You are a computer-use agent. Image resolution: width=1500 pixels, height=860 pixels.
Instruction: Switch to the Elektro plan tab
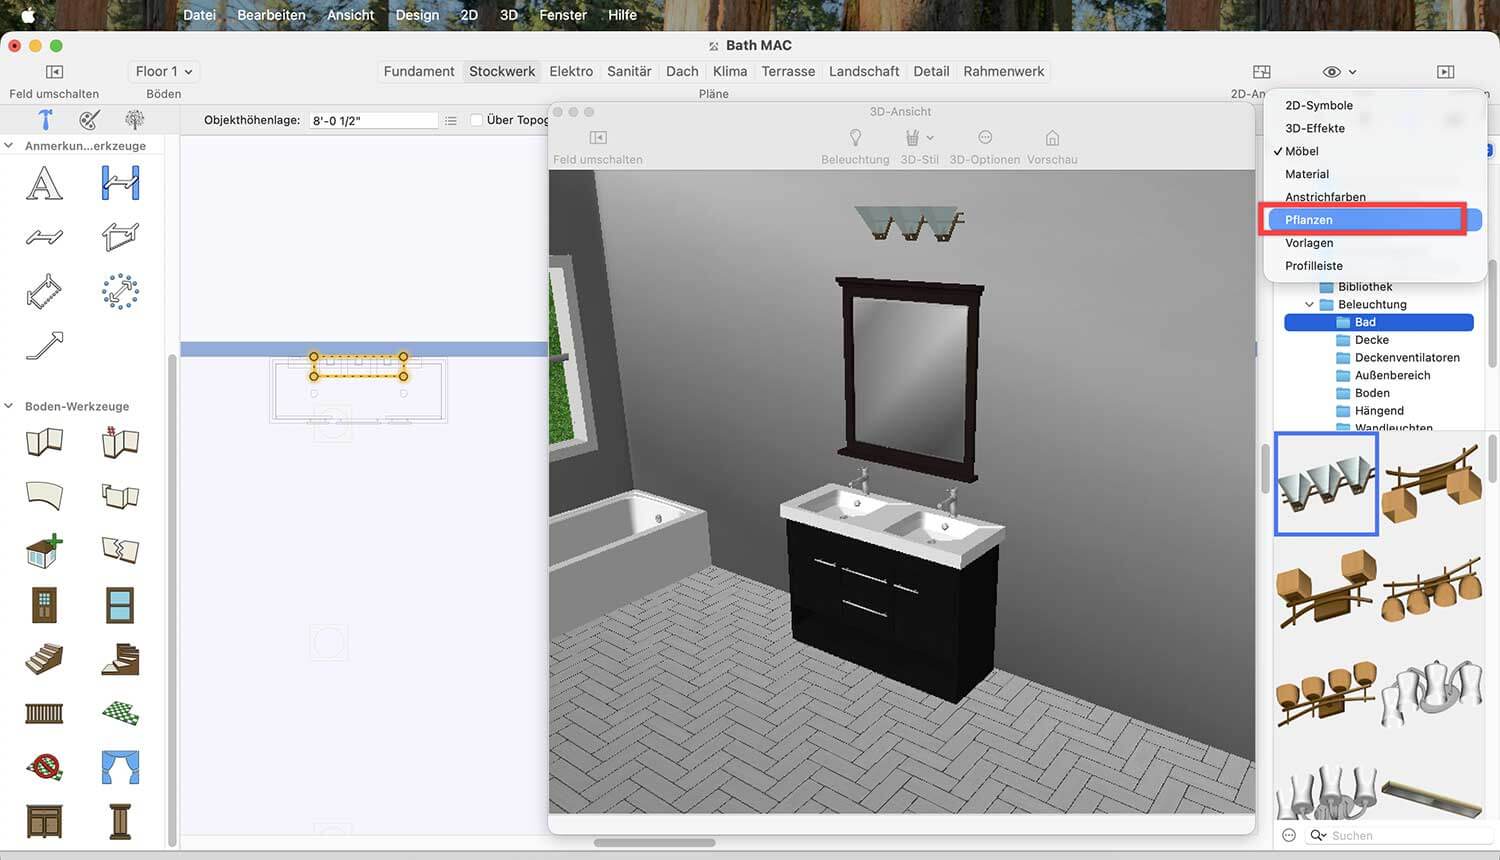(571, 71)
